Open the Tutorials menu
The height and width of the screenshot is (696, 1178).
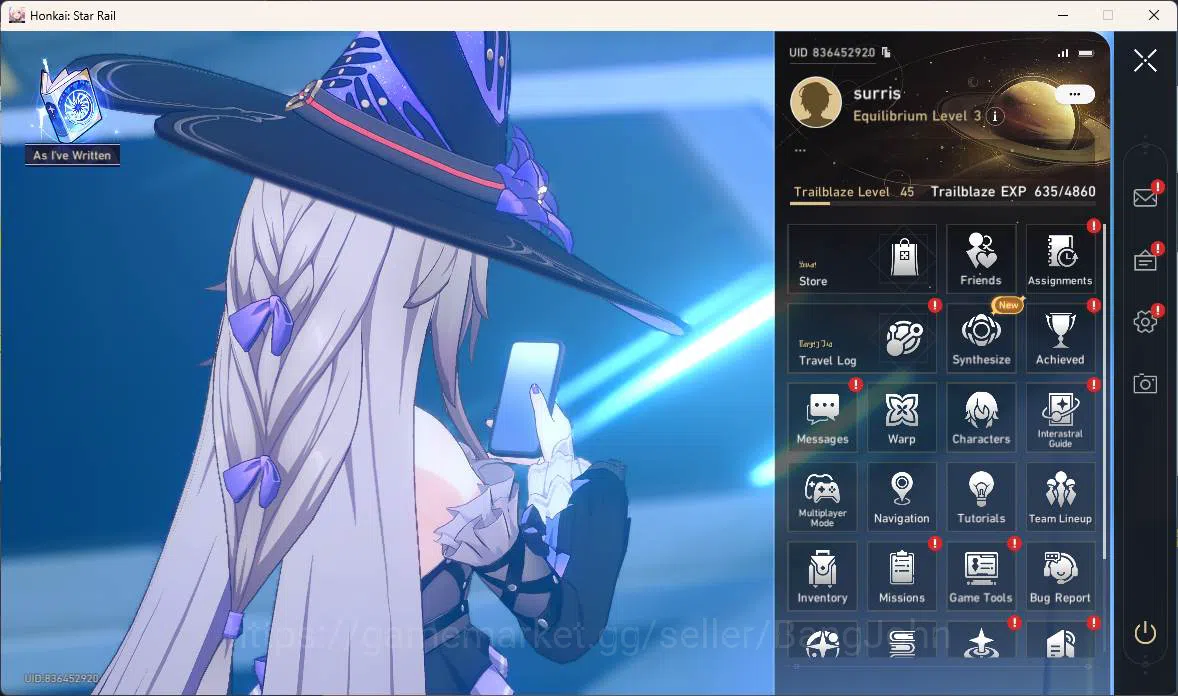point(981,497)
